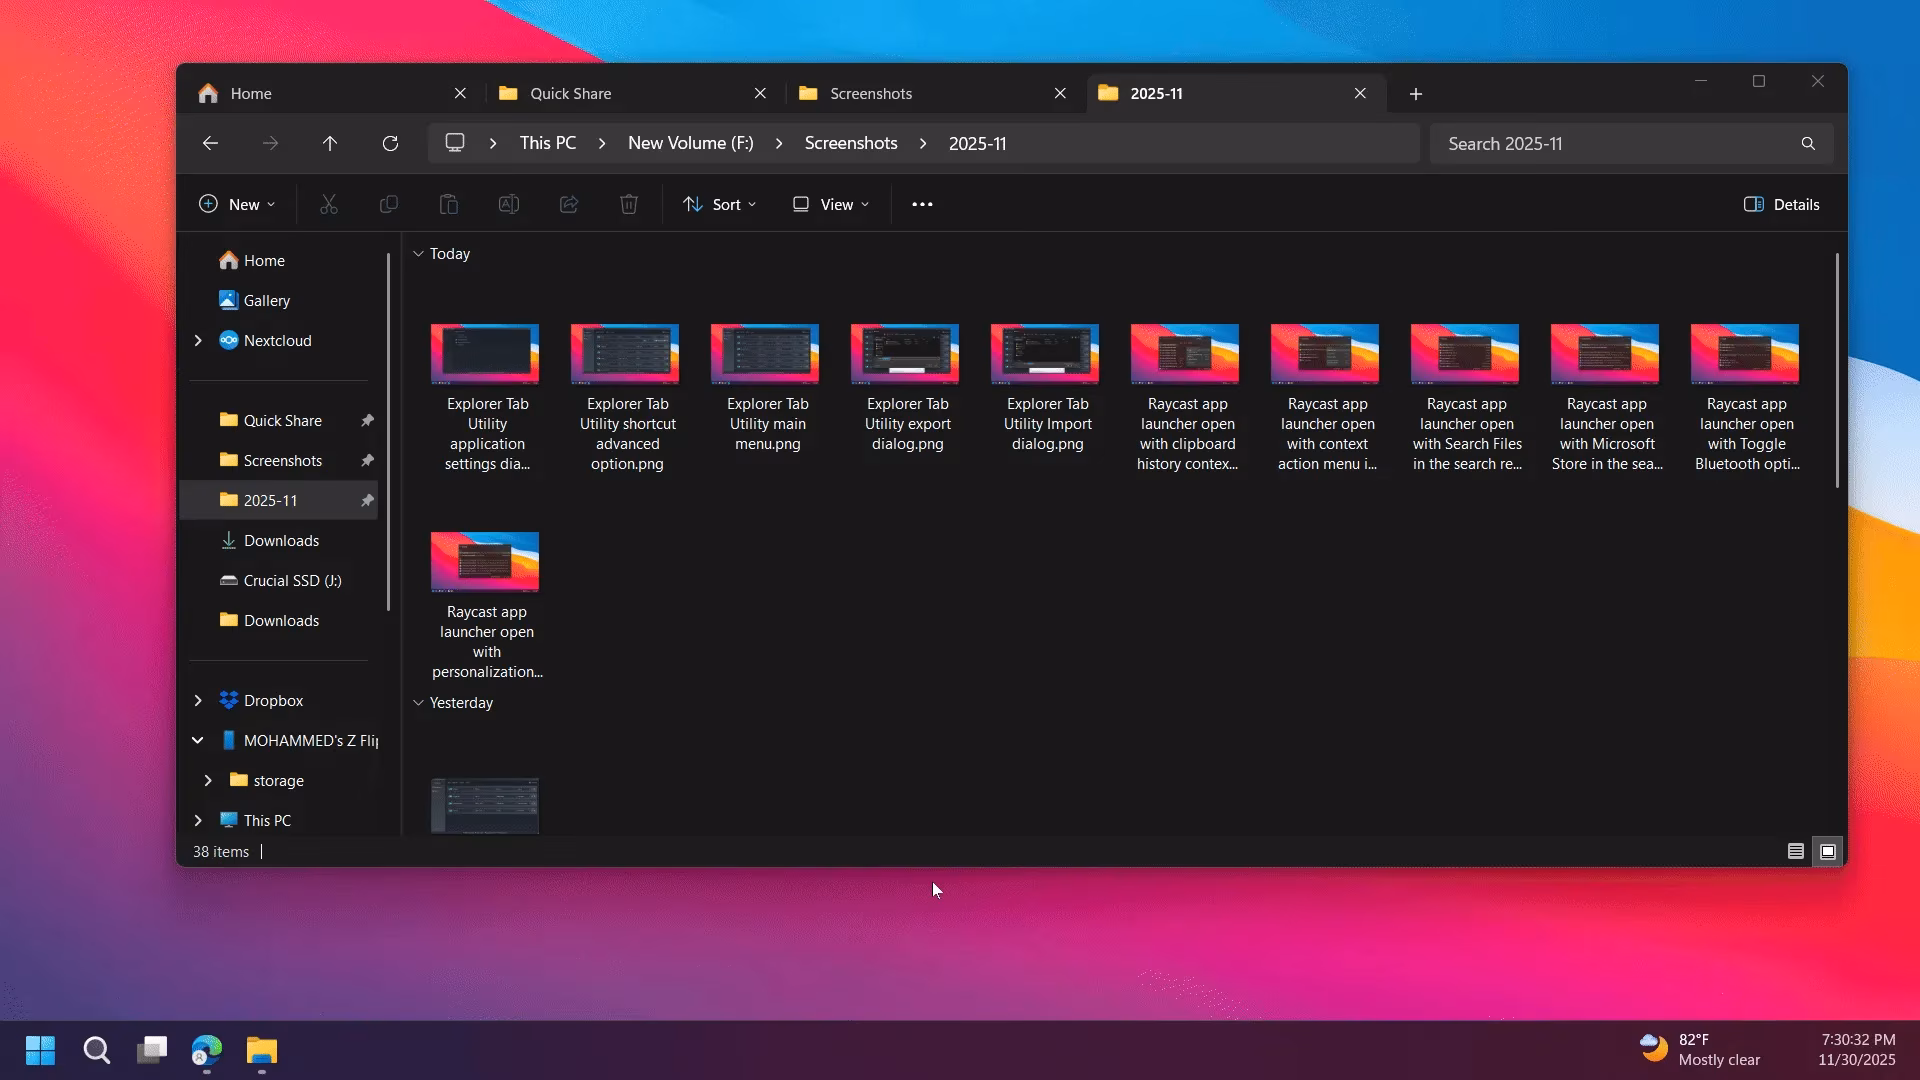Image resolution: width=1920 pixels, height=1080 pixels.
Task: Expand the Nextcloud tree node
Action: click(198, 340)
